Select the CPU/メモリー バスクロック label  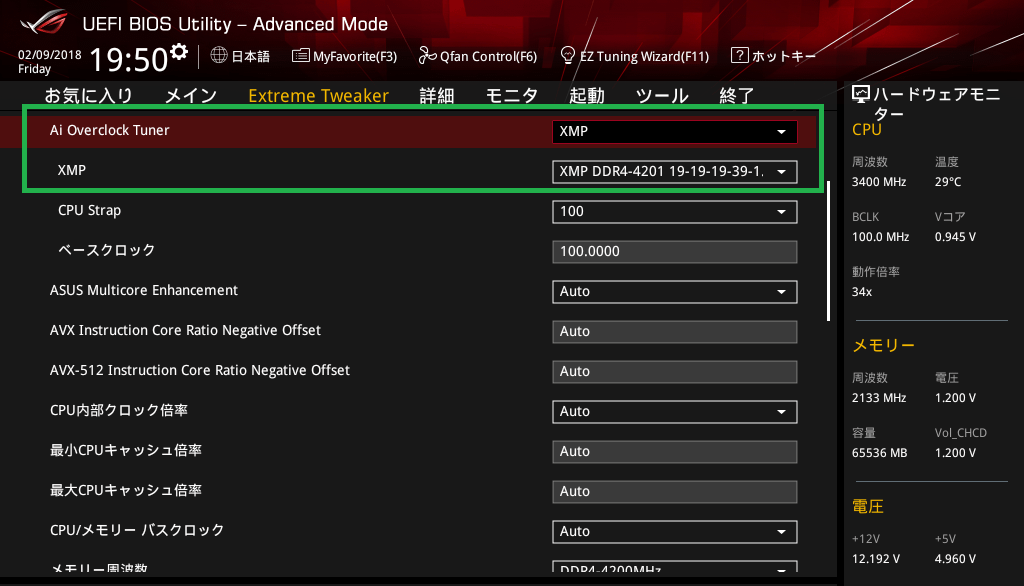pos(137,530)
